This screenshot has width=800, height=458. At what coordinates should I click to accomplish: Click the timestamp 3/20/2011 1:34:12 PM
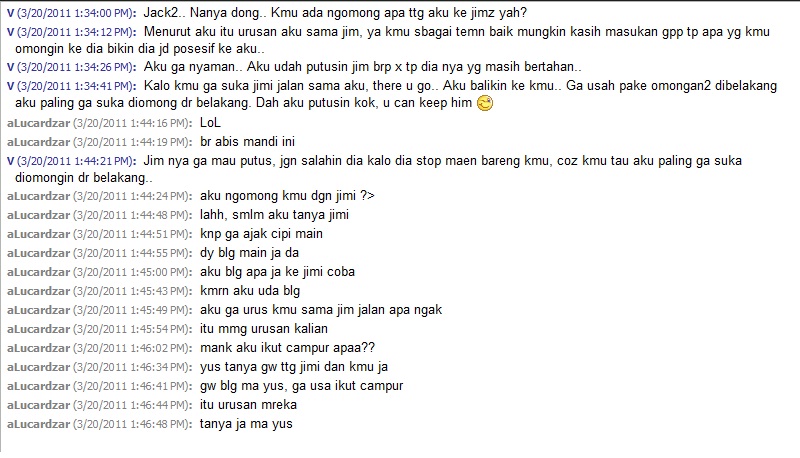pyautogui.click(x=75, y=32)
